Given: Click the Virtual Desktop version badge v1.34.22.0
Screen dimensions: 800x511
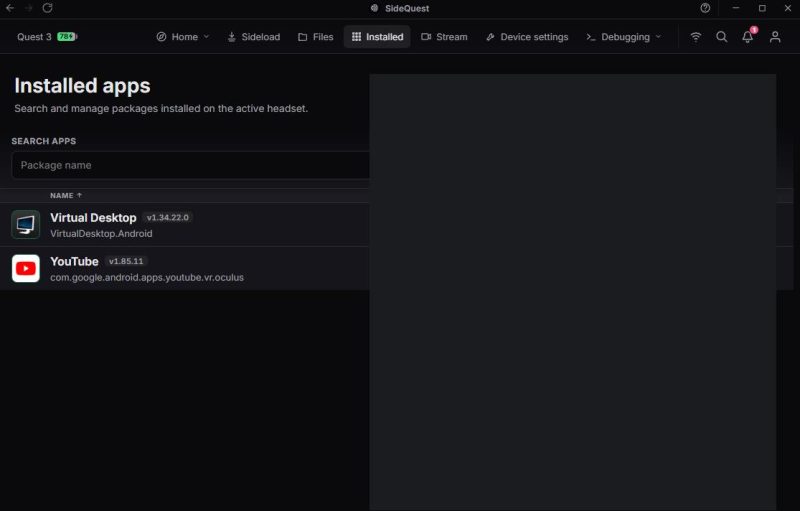Looking at the screenshot, I should [x=168, y=217].
